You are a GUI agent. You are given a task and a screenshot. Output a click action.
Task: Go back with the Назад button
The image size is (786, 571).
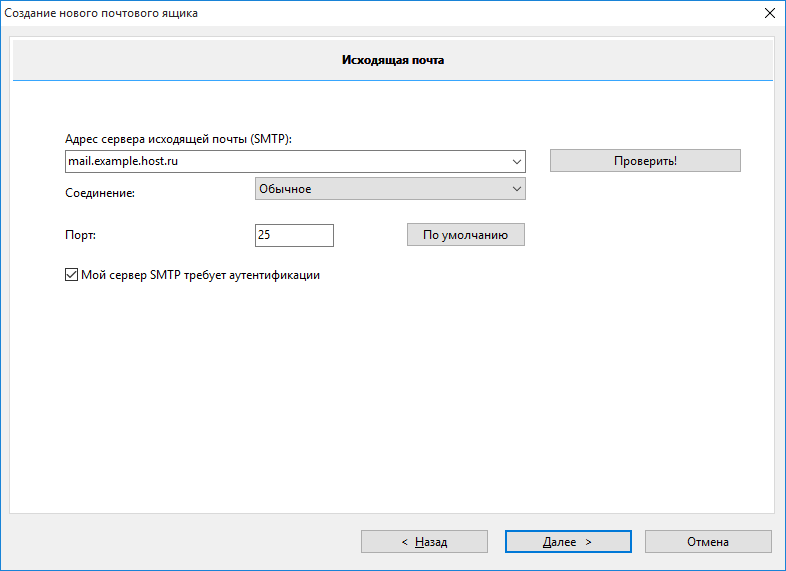(424, 542)
